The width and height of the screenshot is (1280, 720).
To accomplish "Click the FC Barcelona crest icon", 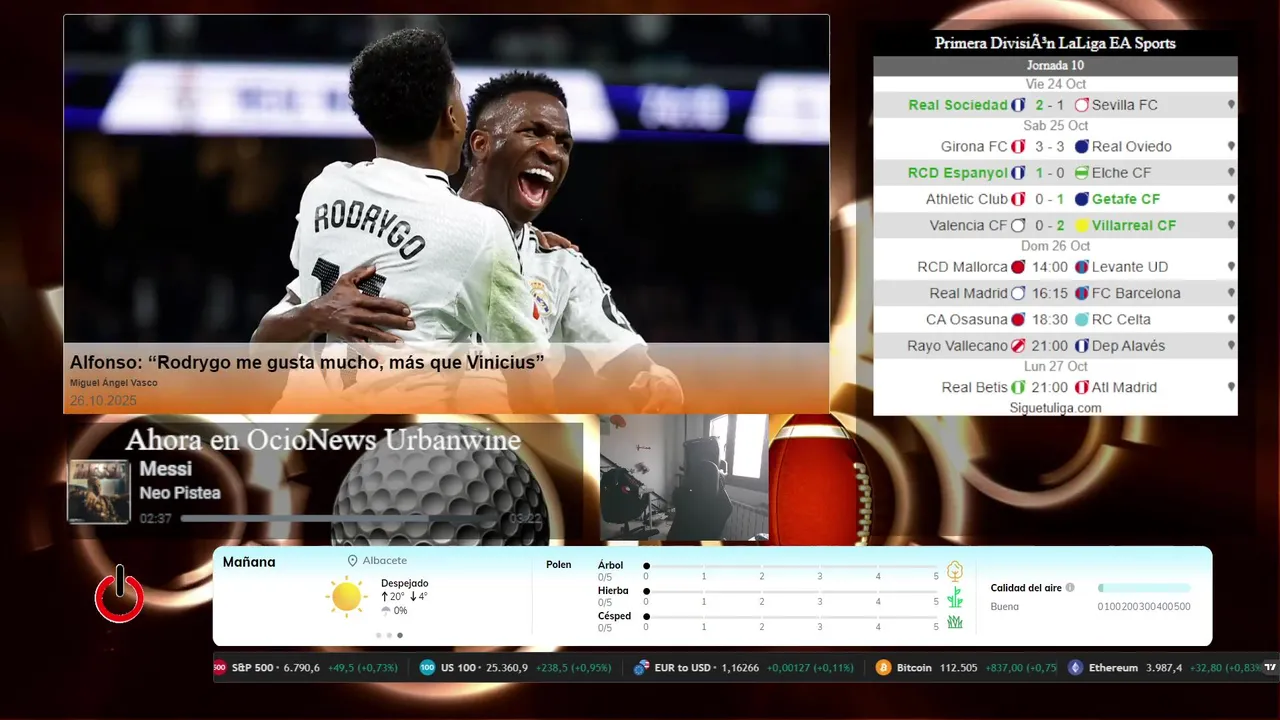I will click(1081, 293).
